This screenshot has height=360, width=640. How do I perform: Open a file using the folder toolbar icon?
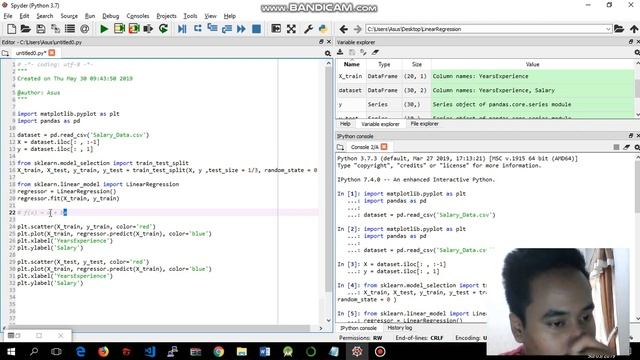(x=26, y=29)
